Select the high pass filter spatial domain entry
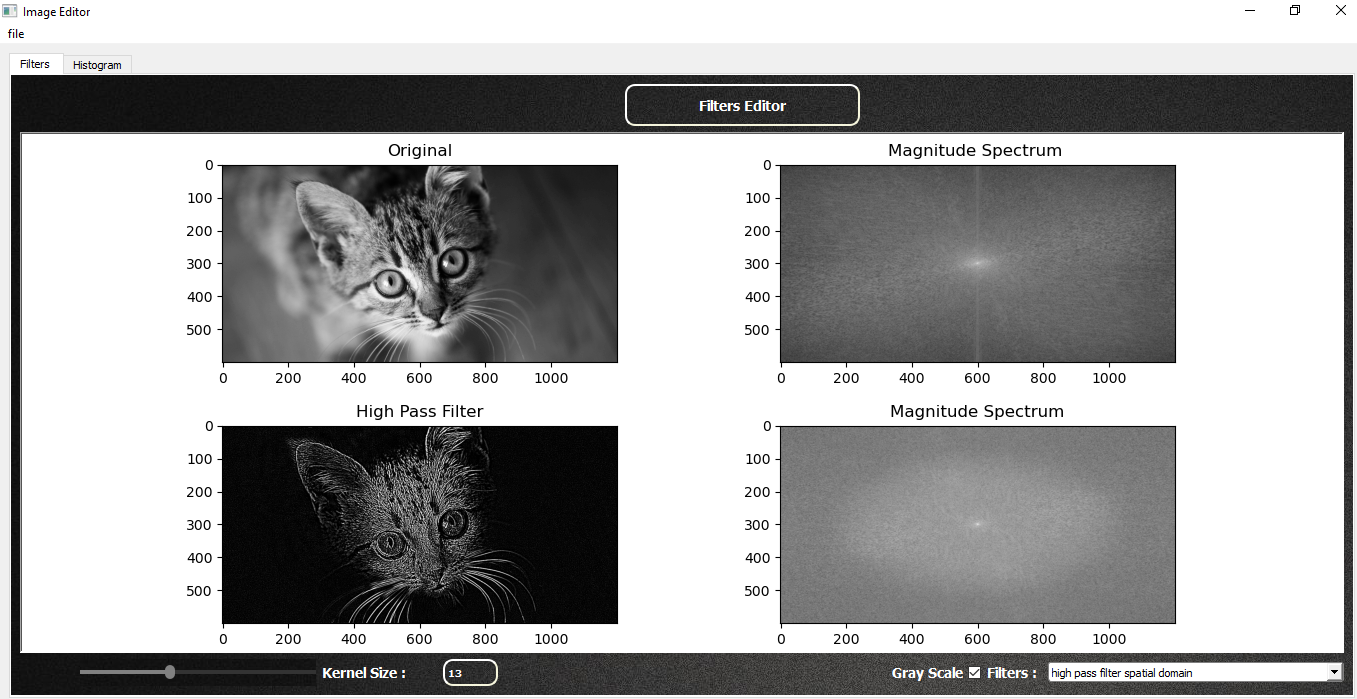Screen dimensions: 1357x699 pyautogui.click(x=1150, y=672)
